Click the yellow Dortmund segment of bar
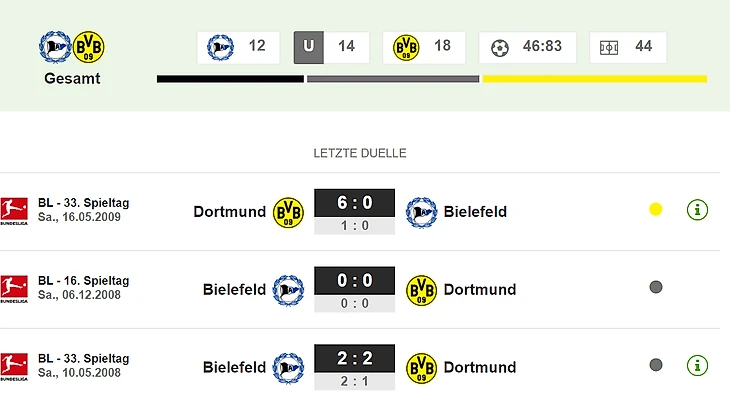The height and width of the screenshot is (405, 730). pos(595,79)
